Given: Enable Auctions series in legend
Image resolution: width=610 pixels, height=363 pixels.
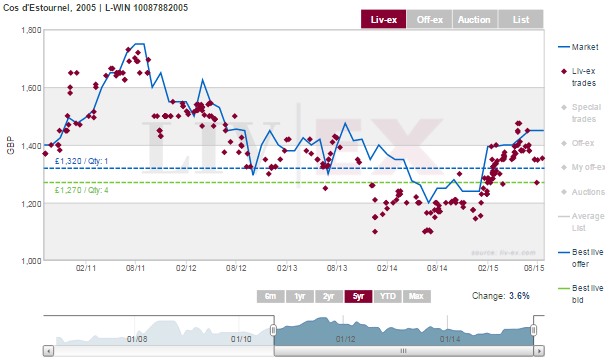Looking at the screenshot, I should 583,192.
